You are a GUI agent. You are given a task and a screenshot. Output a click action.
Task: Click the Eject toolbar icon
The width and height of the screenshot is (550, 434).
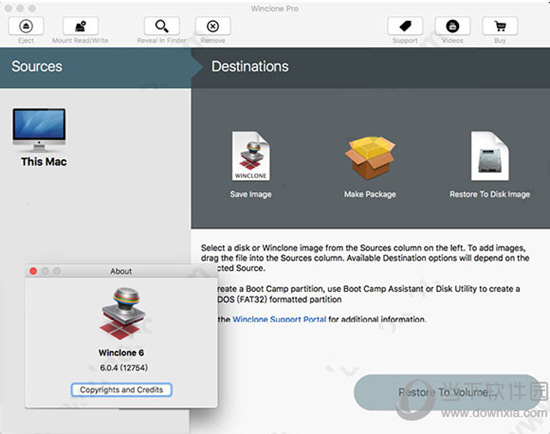point(26,26)
